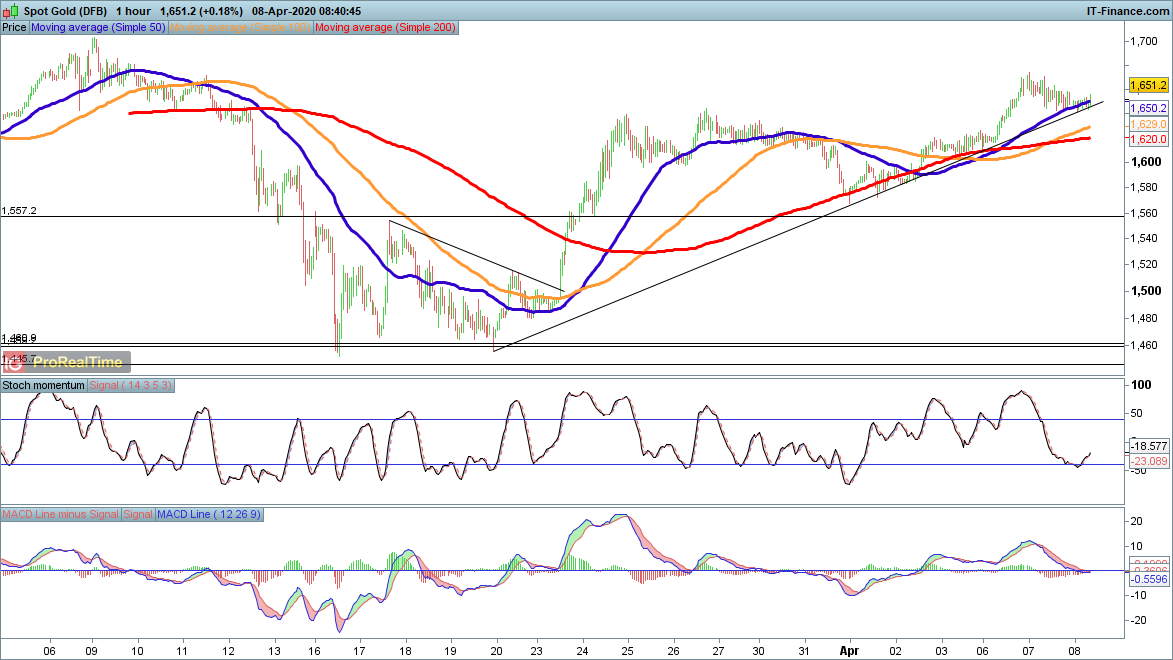Click the 31 date marker on the time axis
The width and height of the screenshot is (1173, 660).
tap(804, 651)
